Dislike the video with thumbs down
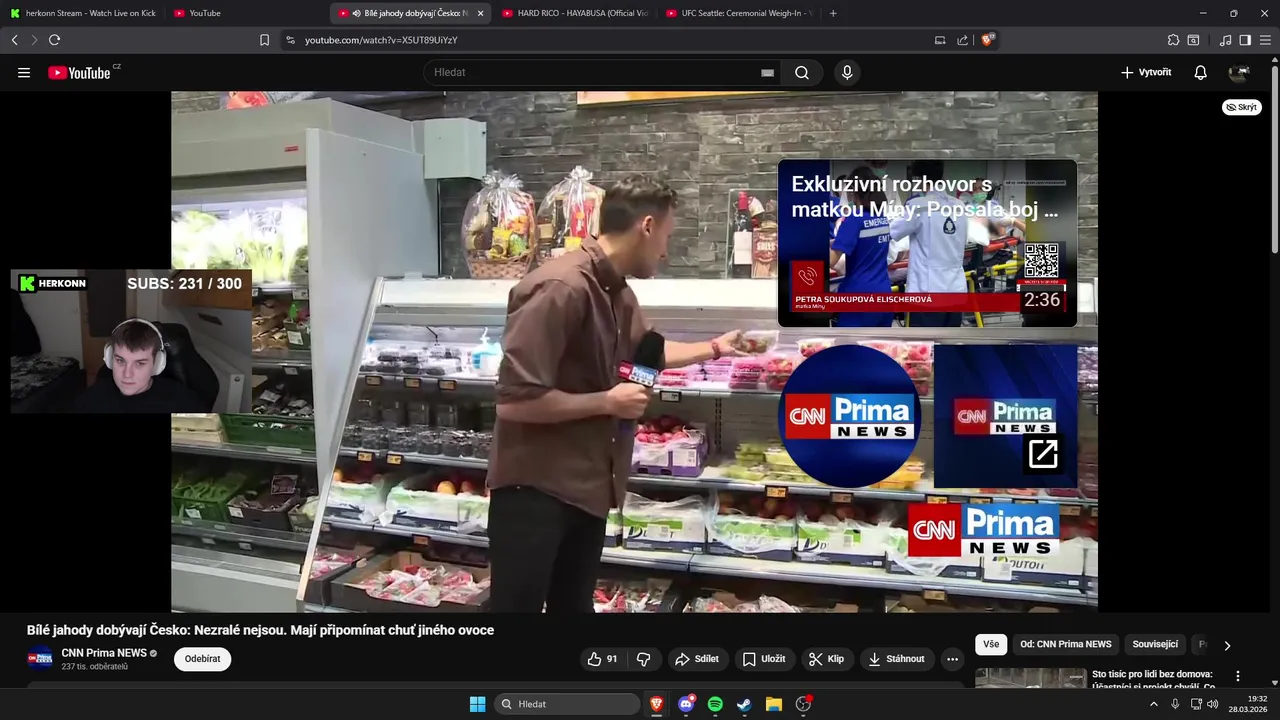 643,659
